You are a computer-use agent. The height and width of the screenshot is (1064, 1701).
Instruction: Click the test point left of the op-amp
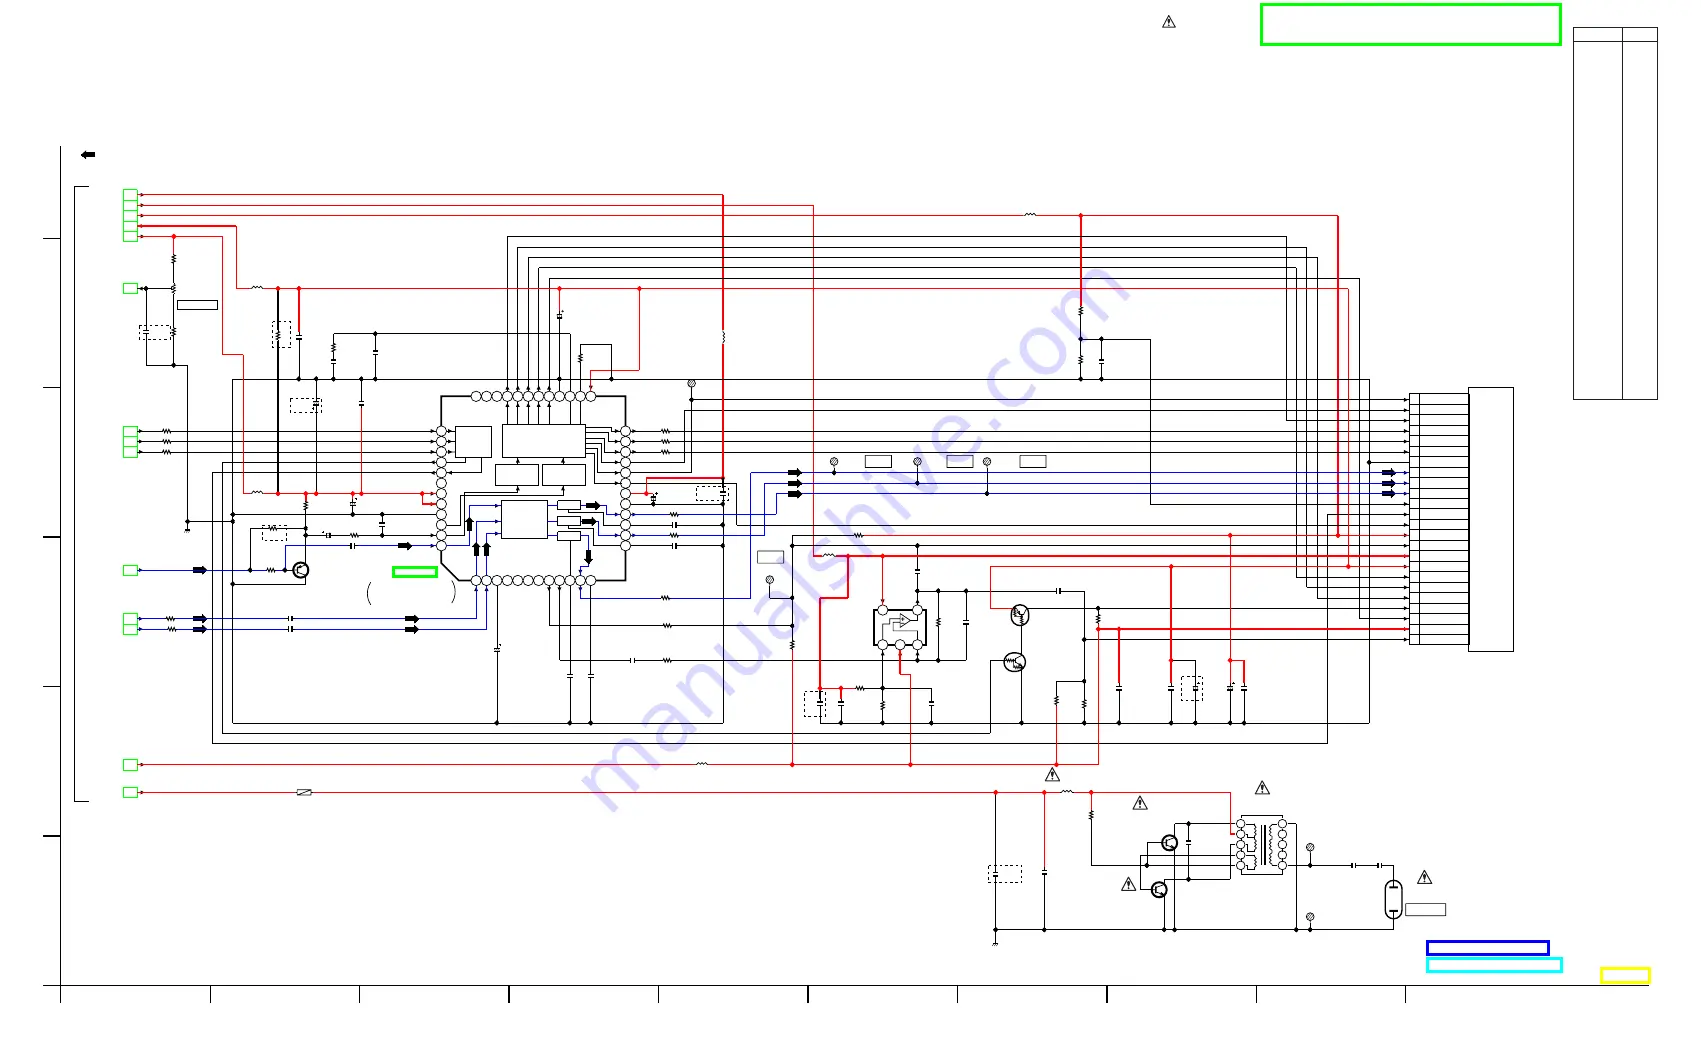click(x=769, y=580)
